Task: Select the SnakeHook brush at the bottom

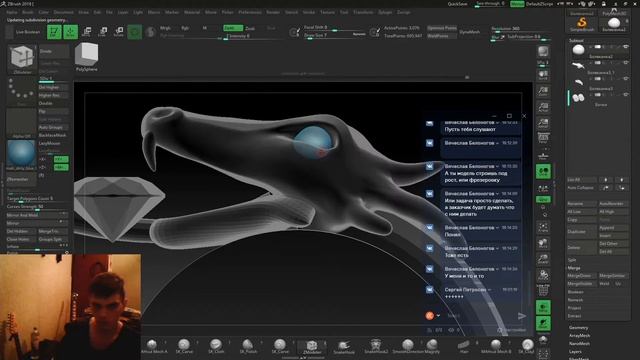Action: coord(344,346)
